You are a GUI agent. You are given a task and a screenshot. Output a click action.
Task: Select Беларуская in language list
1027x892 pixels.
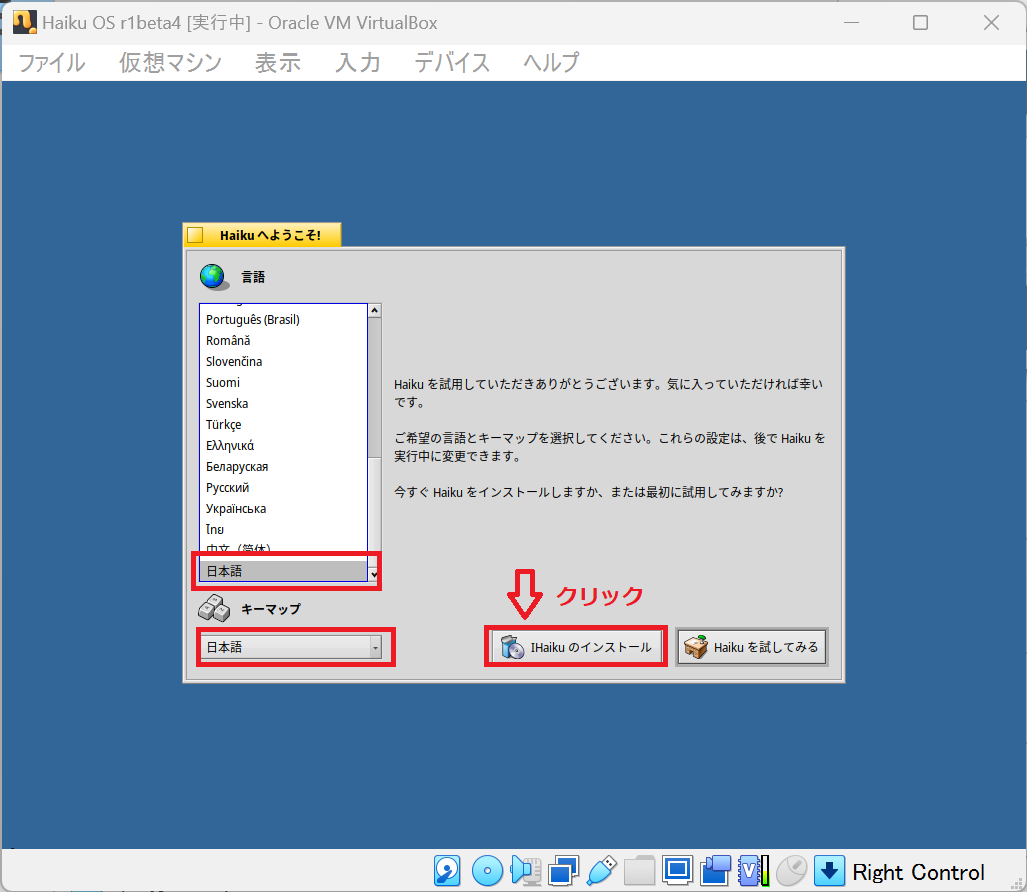click(x=283, y=466)
